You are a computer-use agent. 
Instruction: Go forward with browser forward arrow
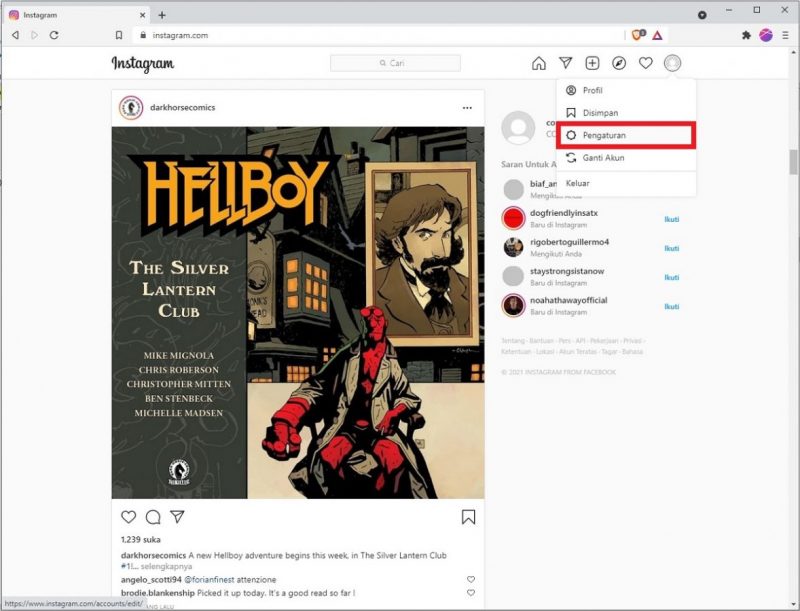[x=35, y=35]
